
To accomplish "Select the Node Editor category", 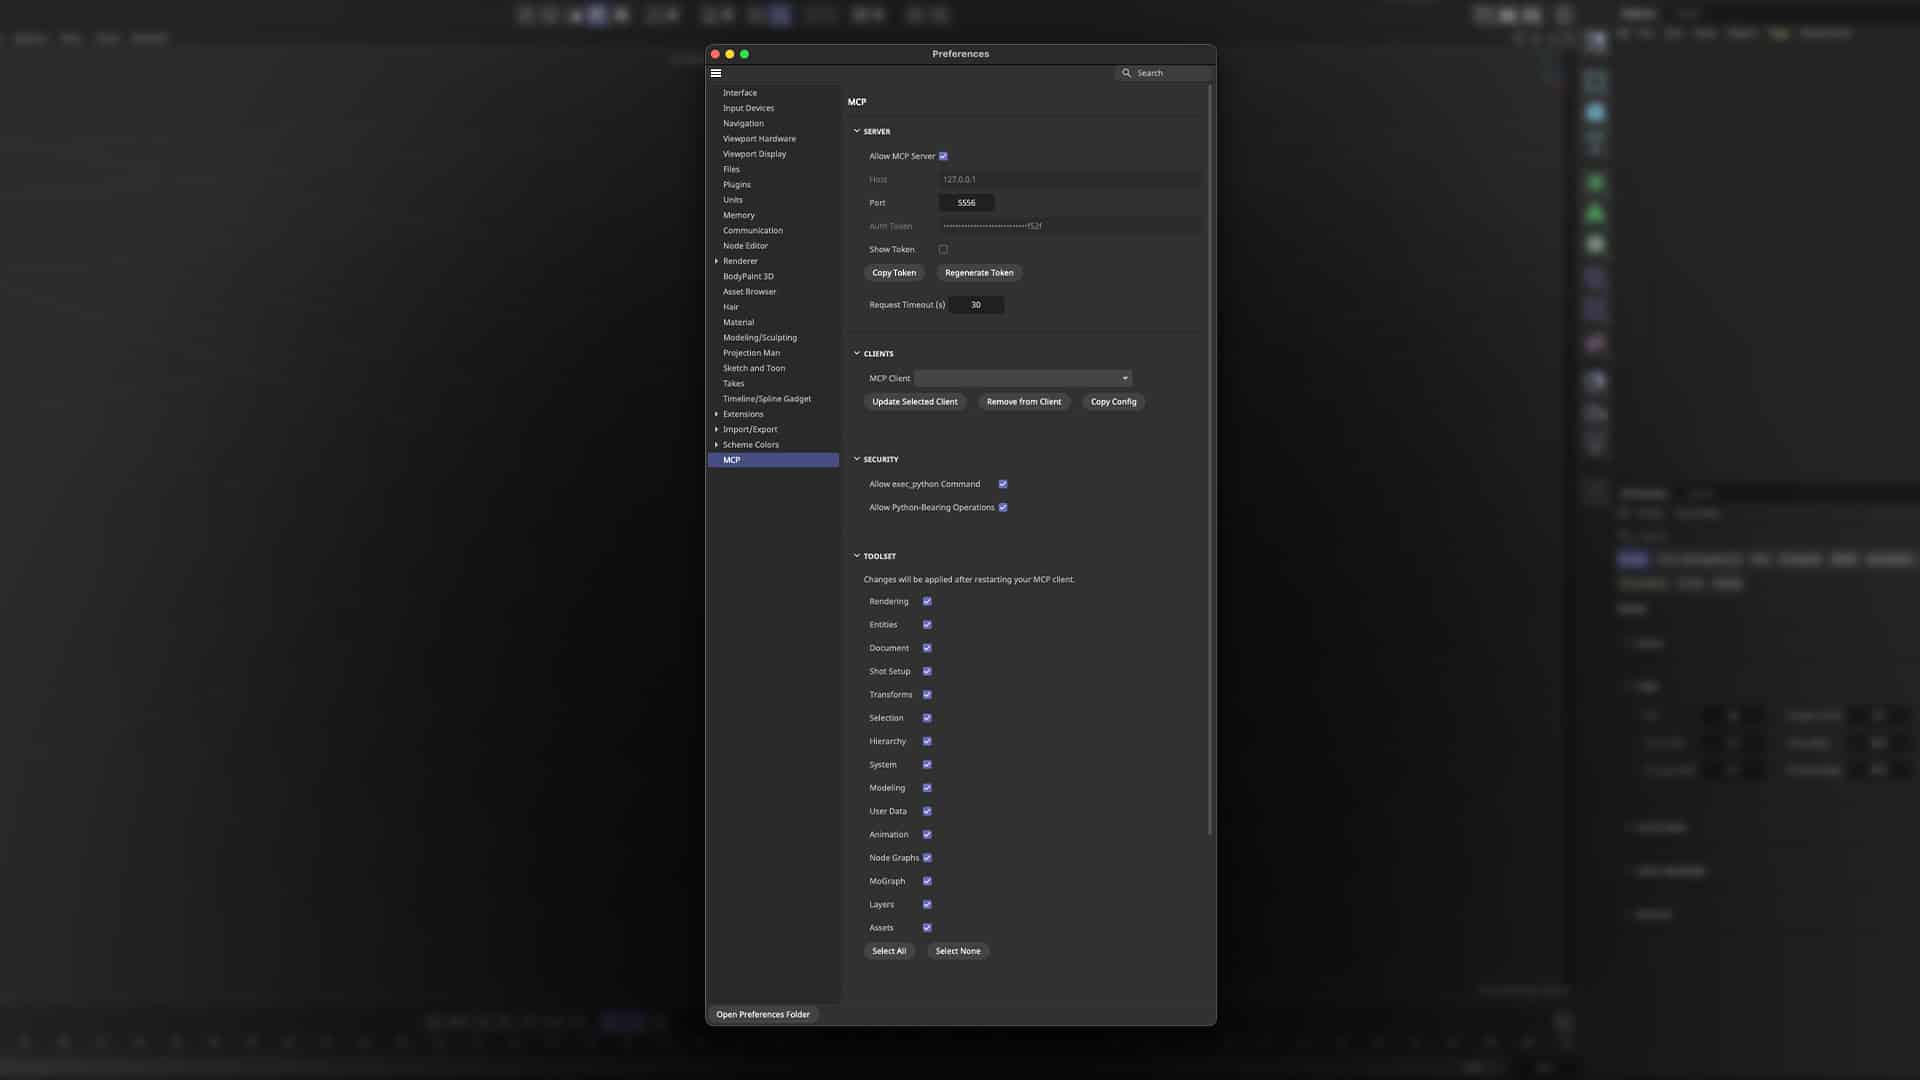I will tap(745, 246).
